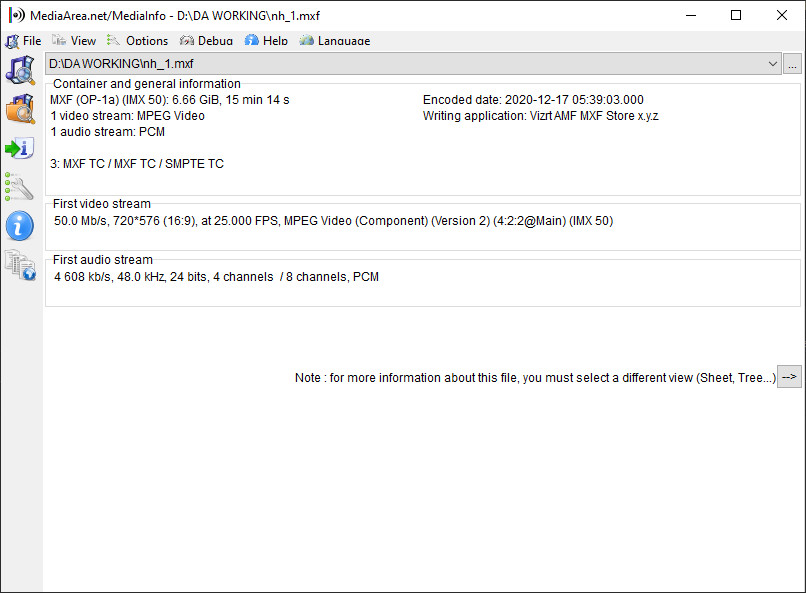The width and height of the screenshot is (806, 593).
Task: Click the 'Container and general information' heading
Action: [146, 84]
